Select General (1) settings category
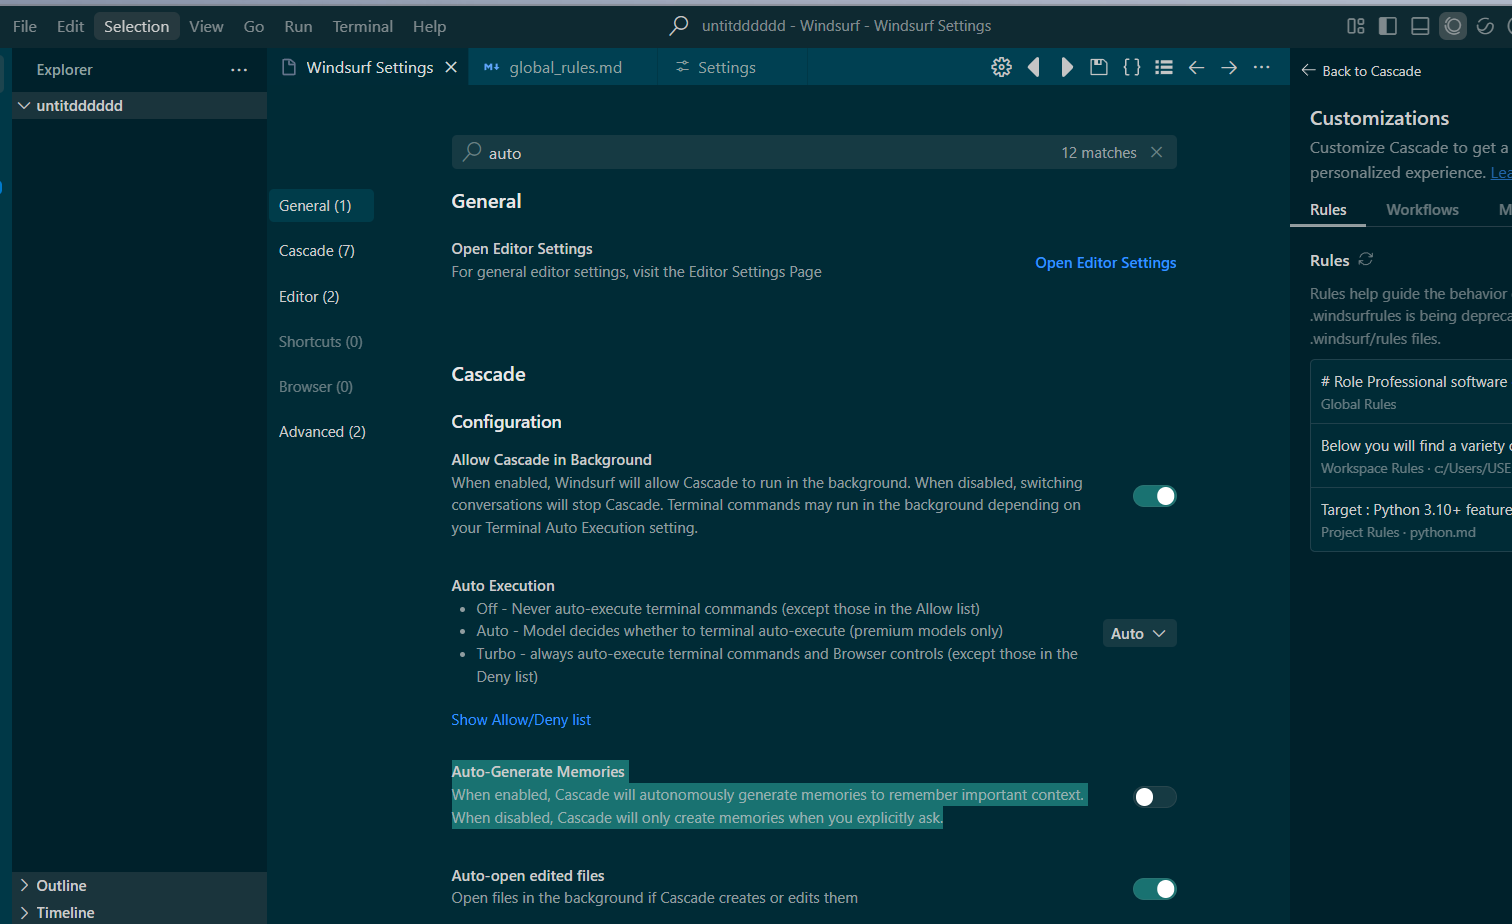Image resolution: width=1512 pixels, height=924 pixels. [x=321, y=205]
